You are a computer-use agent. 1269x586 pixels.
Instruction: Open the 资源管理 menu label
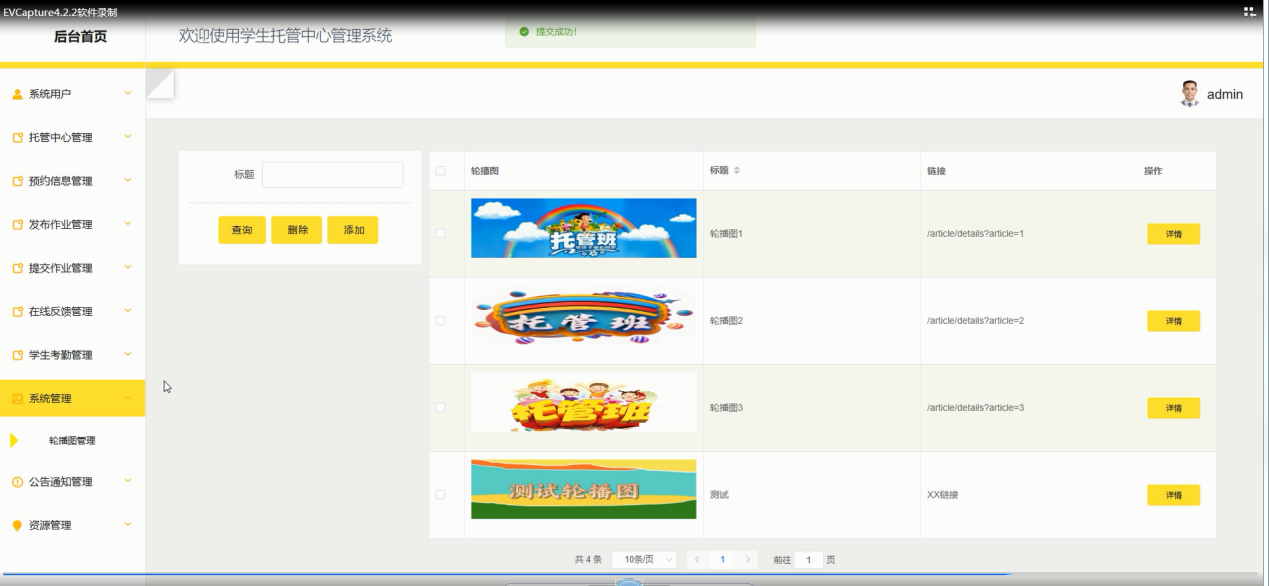[x=50, y=526]
